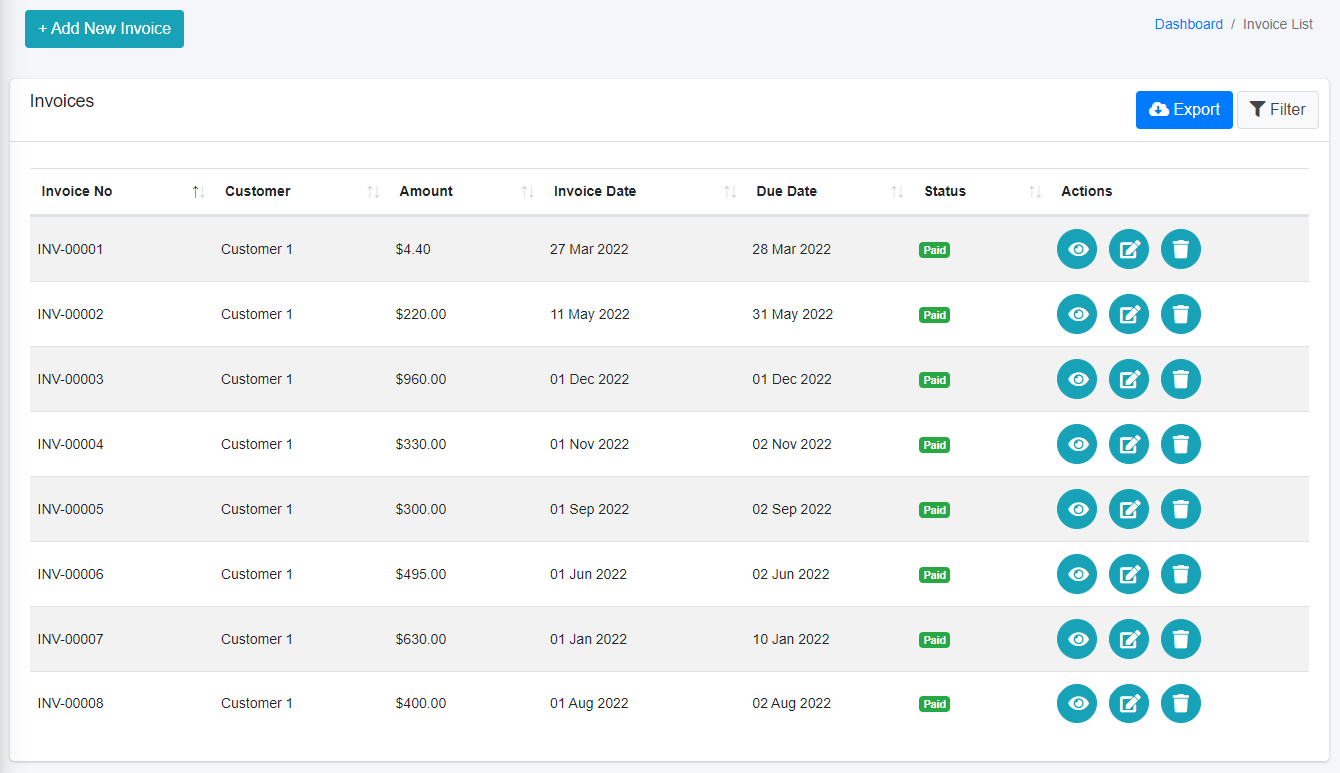Viewport: 1340px width, 773px height.
Task: Delete invoice INV-00003
Action: [1181, 379]
